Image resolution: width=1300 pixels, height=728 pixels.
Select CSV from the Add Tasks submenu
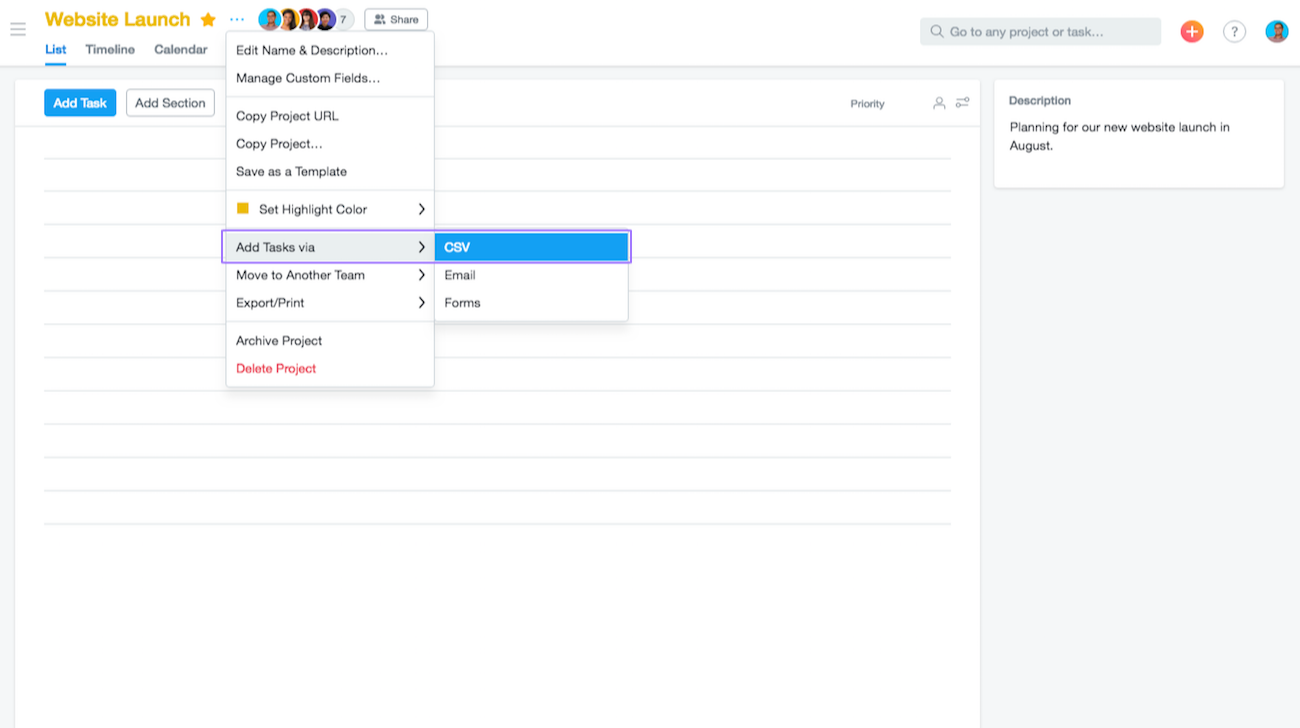[x=531, y=247]
